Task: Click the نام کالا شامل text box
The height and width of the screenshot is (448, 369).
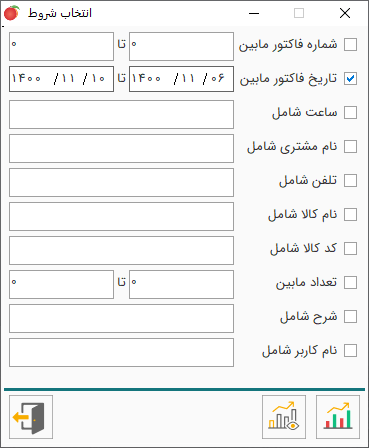Action: click(121, 217)
